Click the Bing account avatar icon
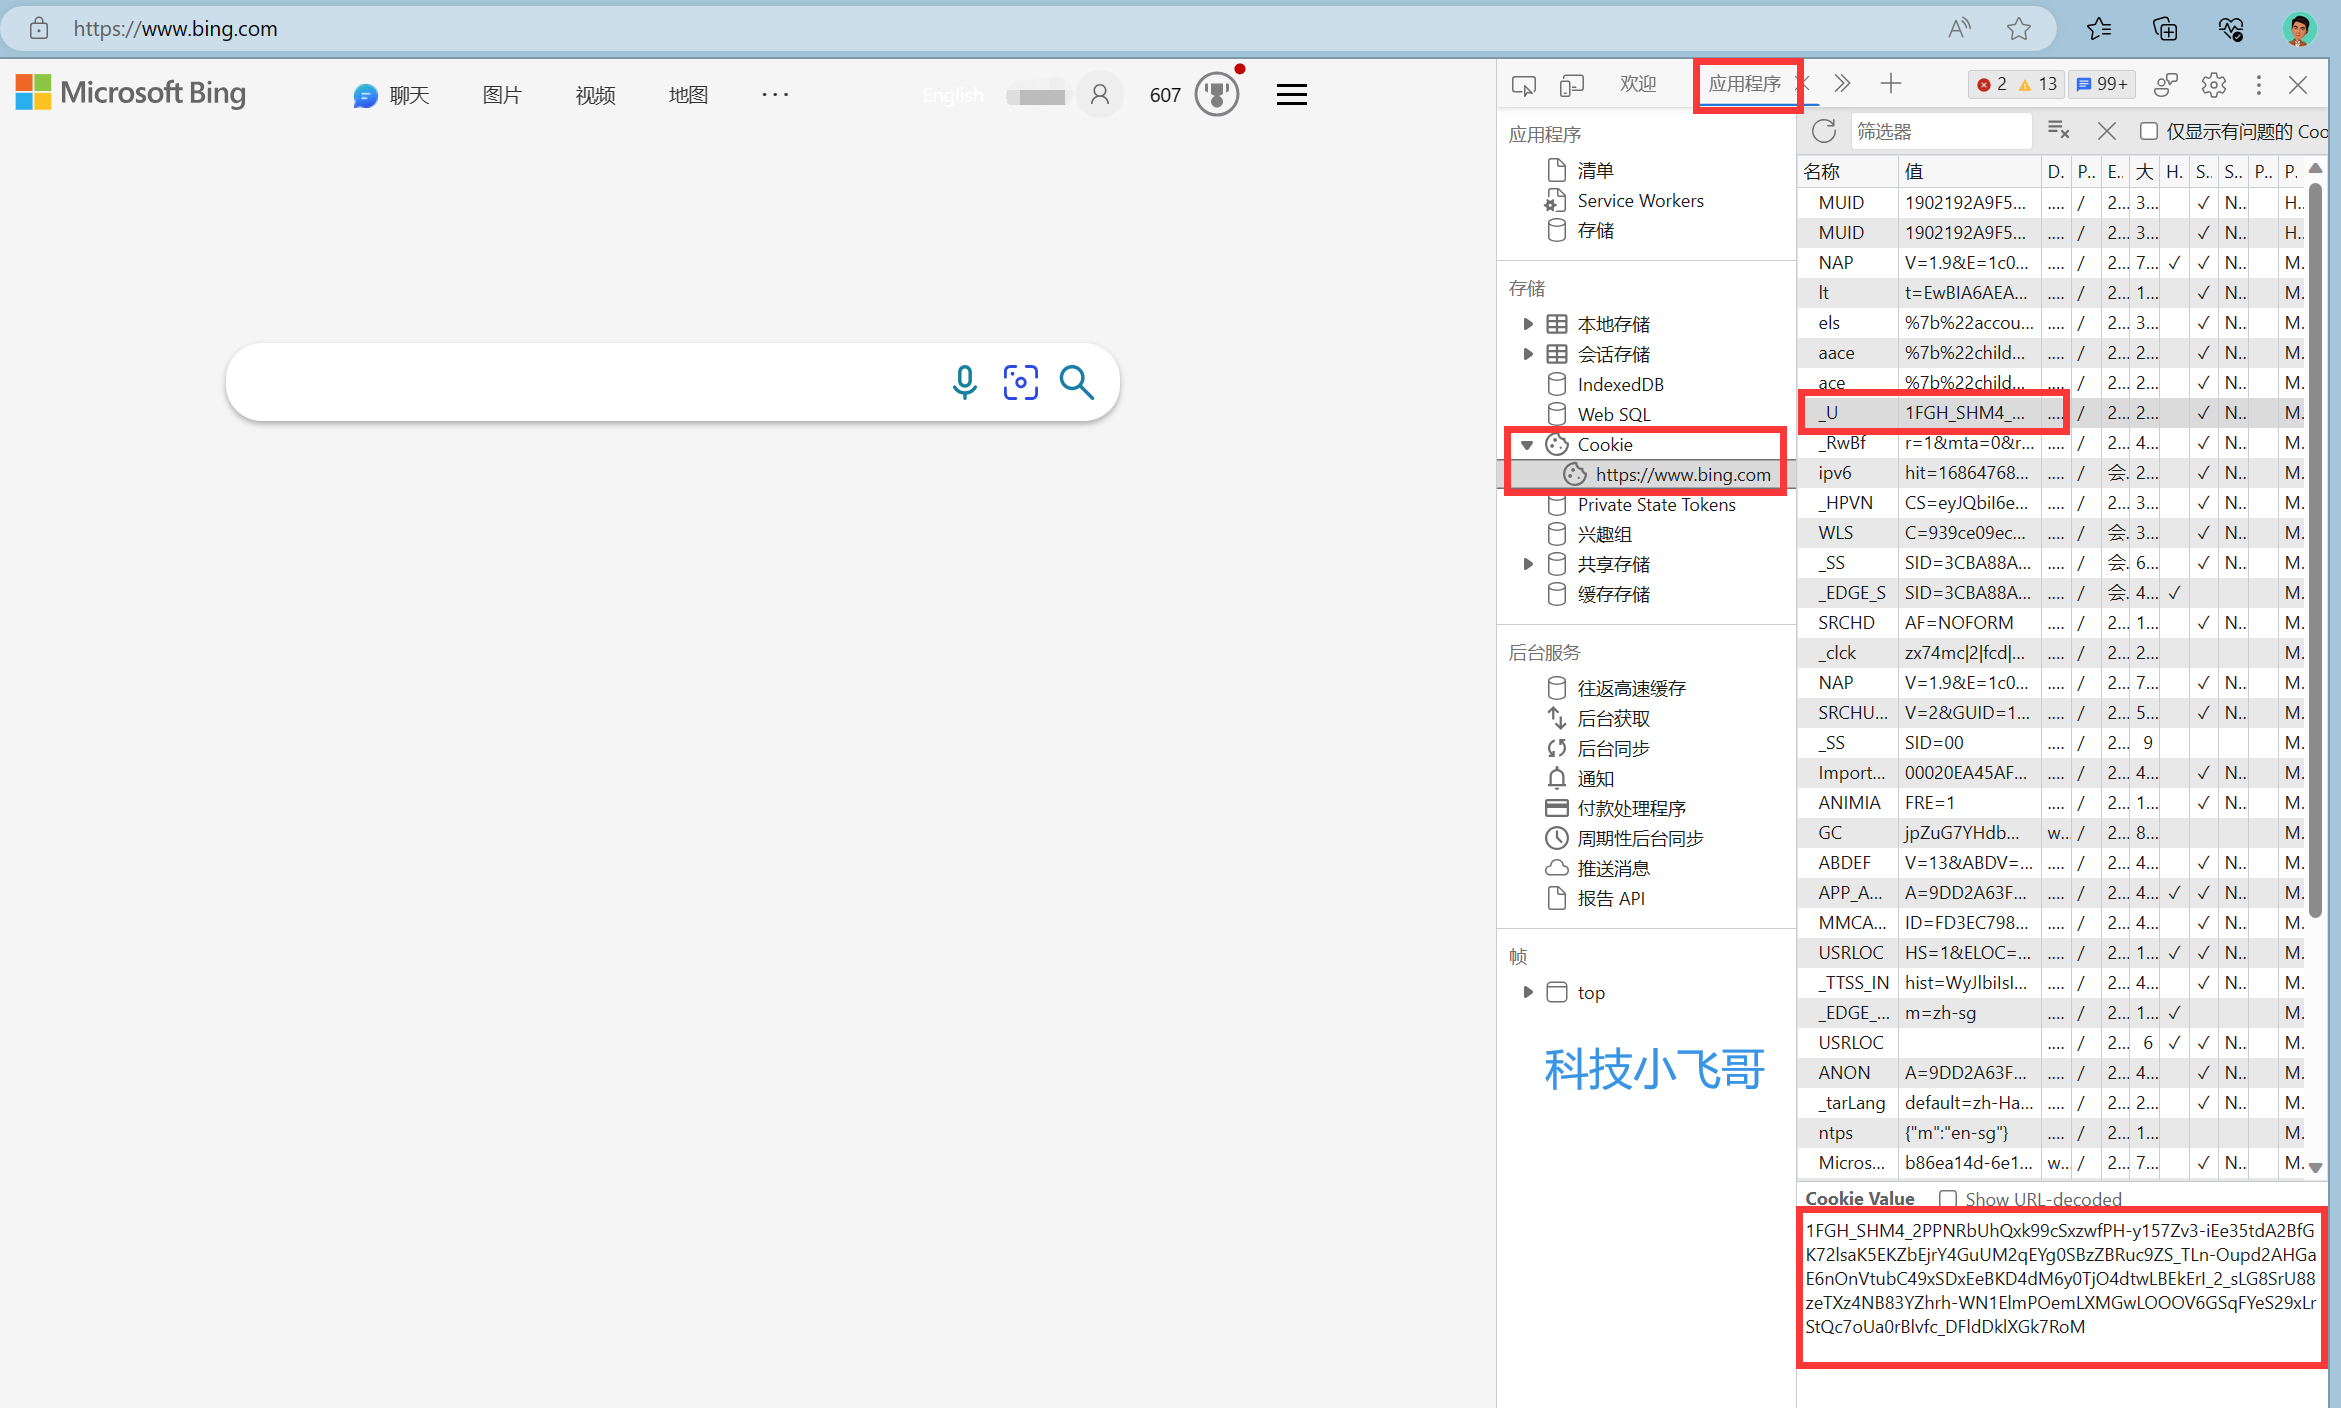The image size is (2341, 1408). (1100, 95)
